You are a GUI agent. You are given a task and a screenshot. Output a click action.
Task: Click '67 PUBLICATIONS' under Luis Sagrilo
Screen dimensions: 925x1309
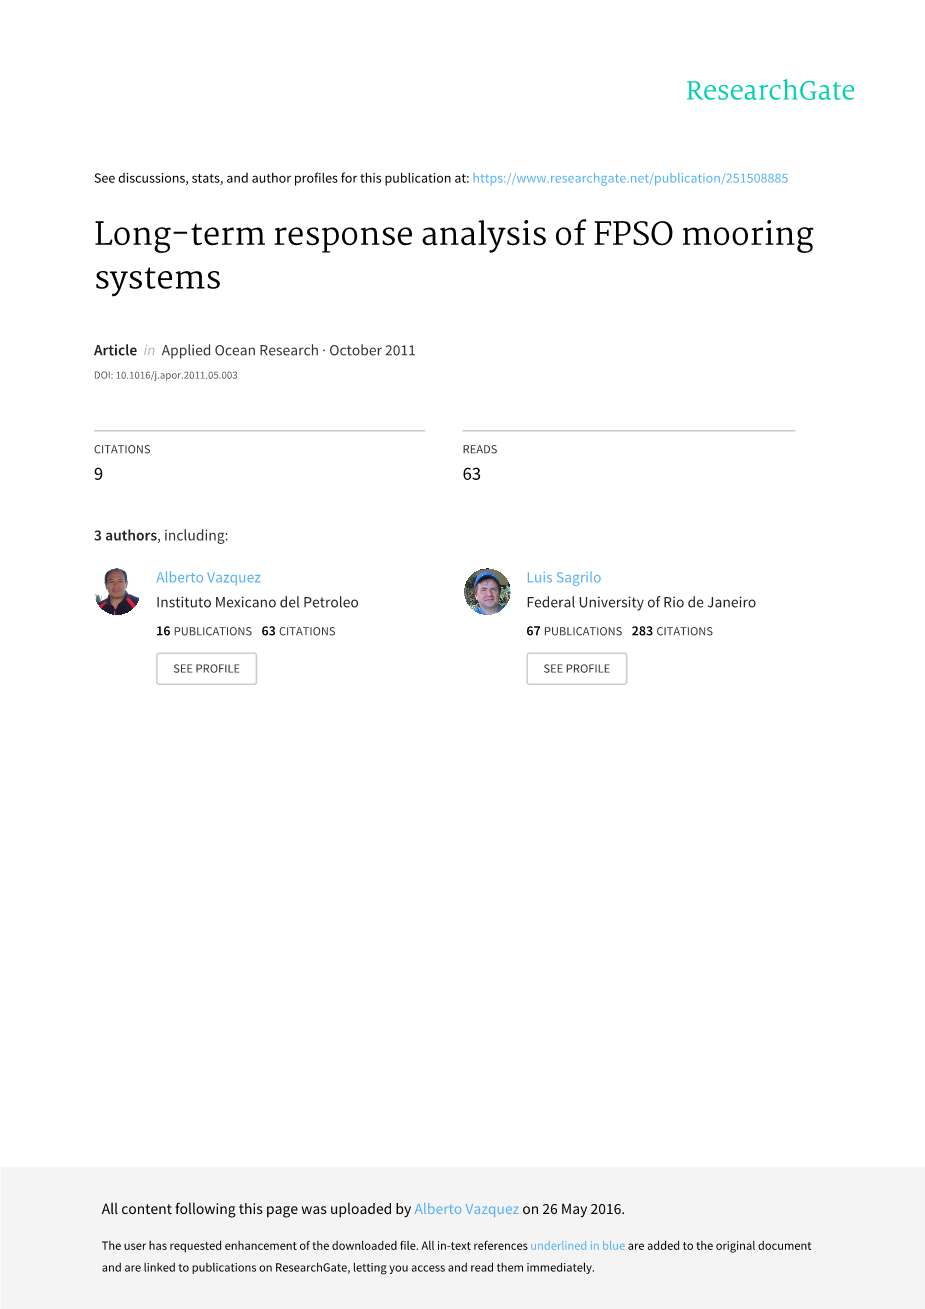click(x=574, y=631)
